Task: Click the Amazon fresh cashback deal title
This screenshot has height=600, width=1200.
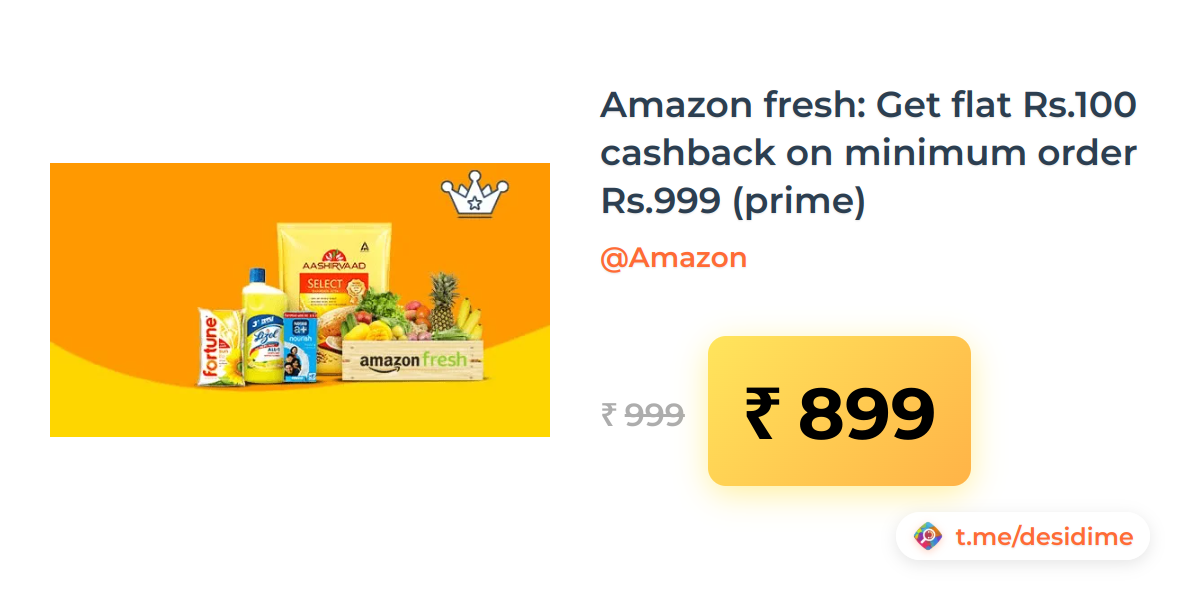Action: 869,153
